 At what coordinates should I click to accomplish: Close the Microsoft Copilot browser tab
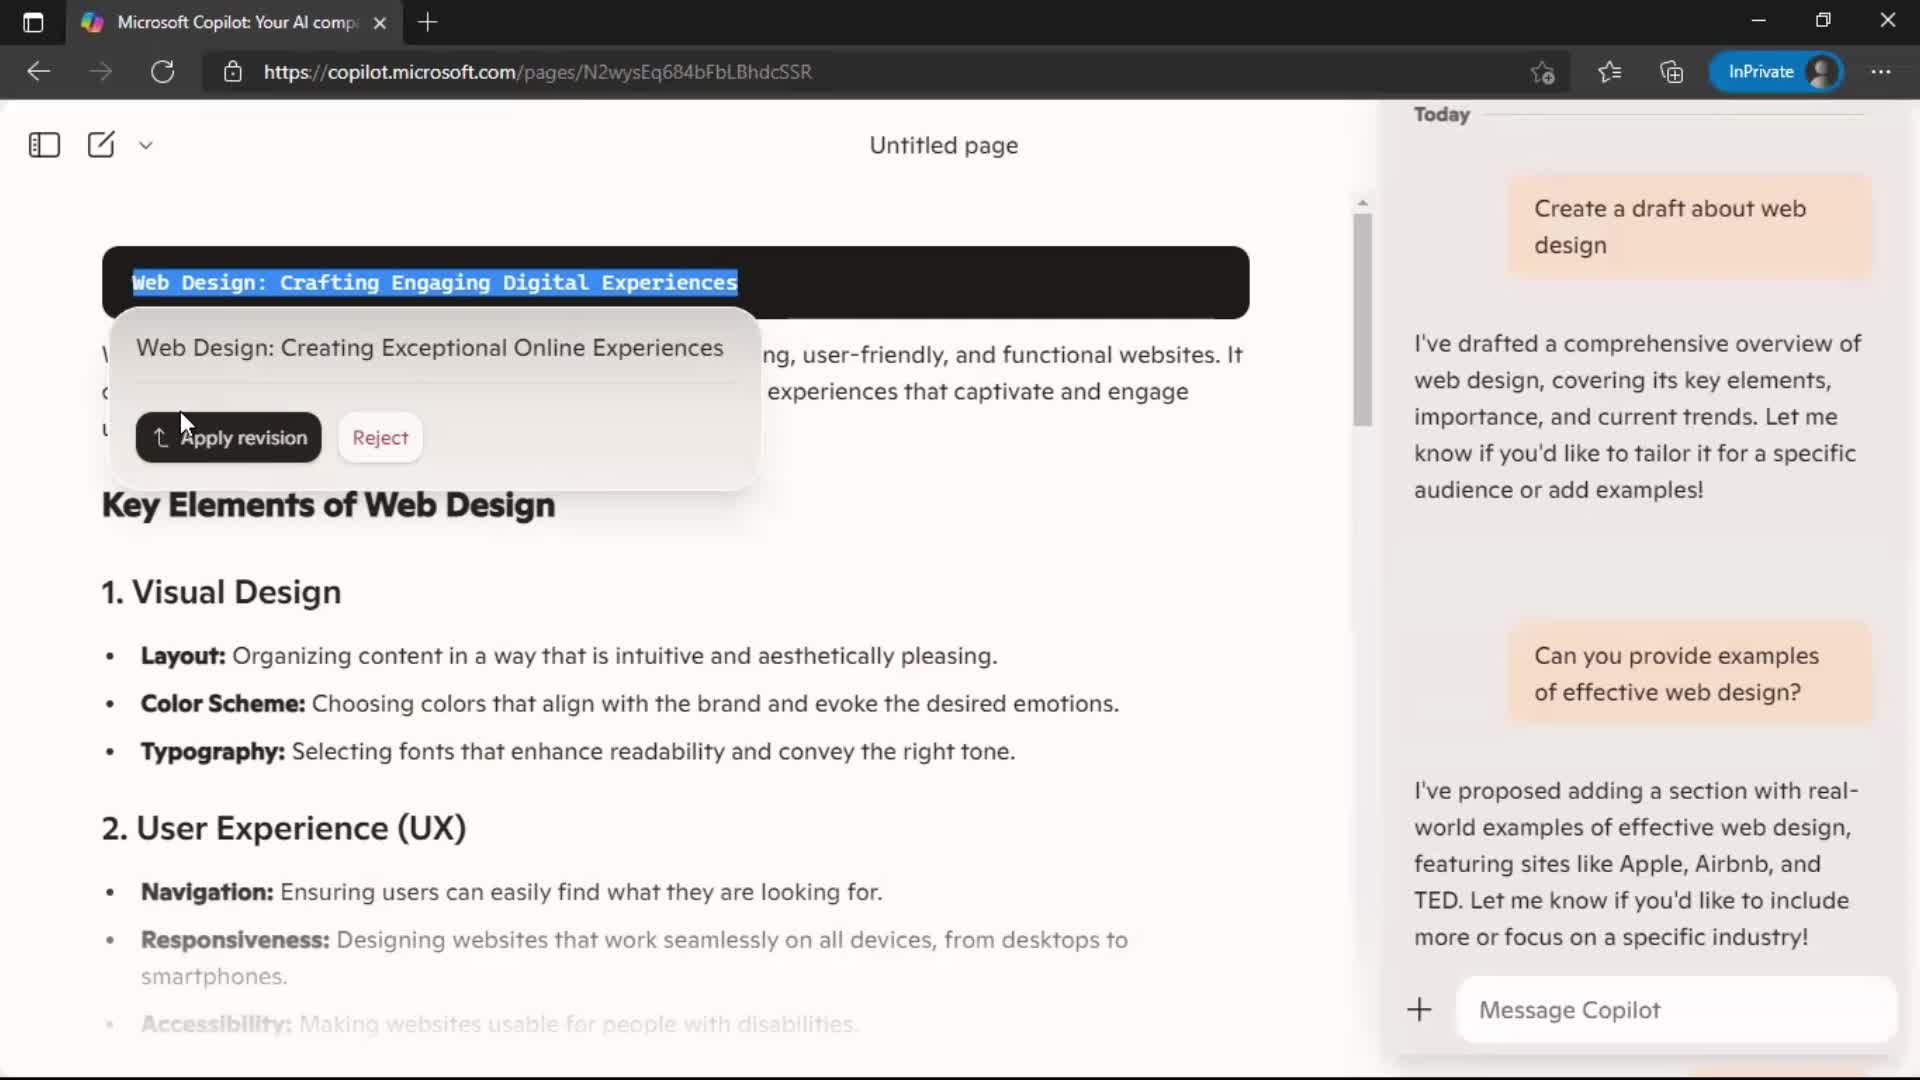pyautogui.click(x=380, y=22)
